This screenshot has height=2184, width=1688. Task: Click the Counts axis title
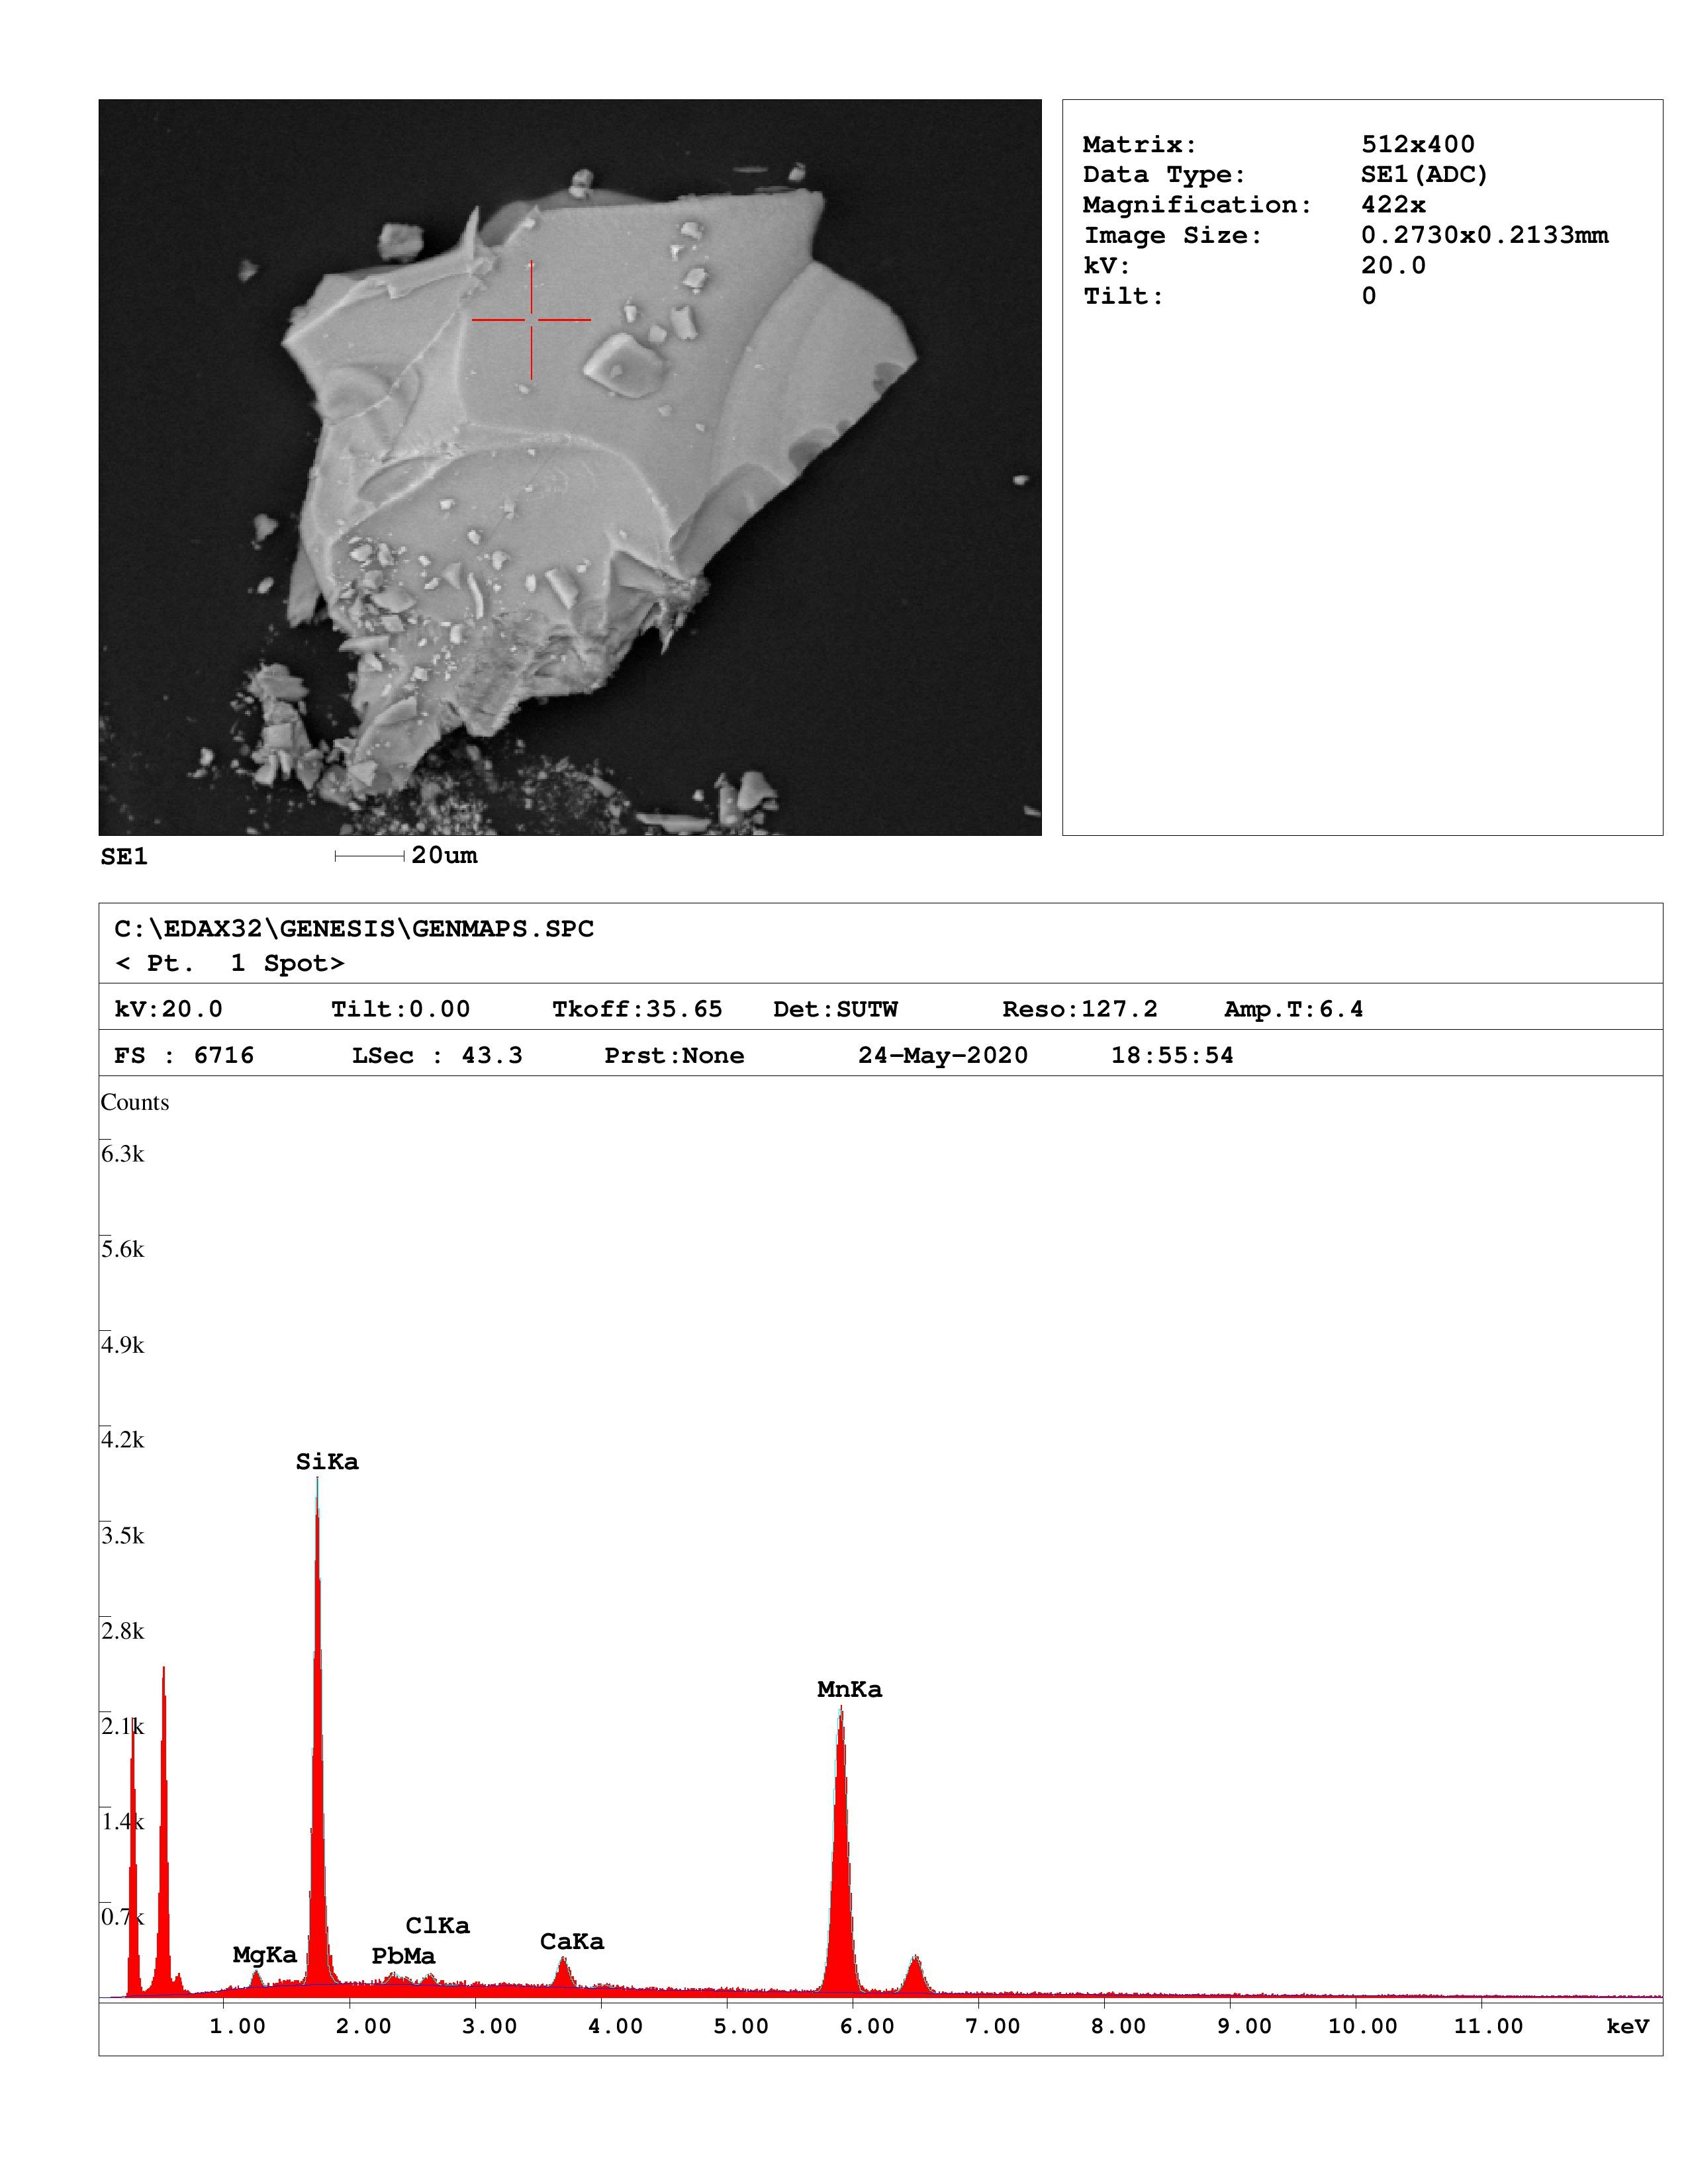point(135,1102)
